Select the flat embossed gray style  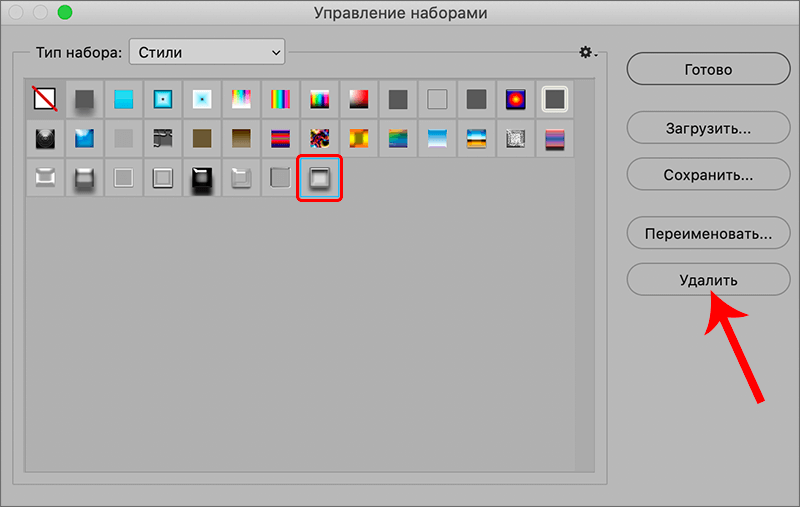coord(281,178)
